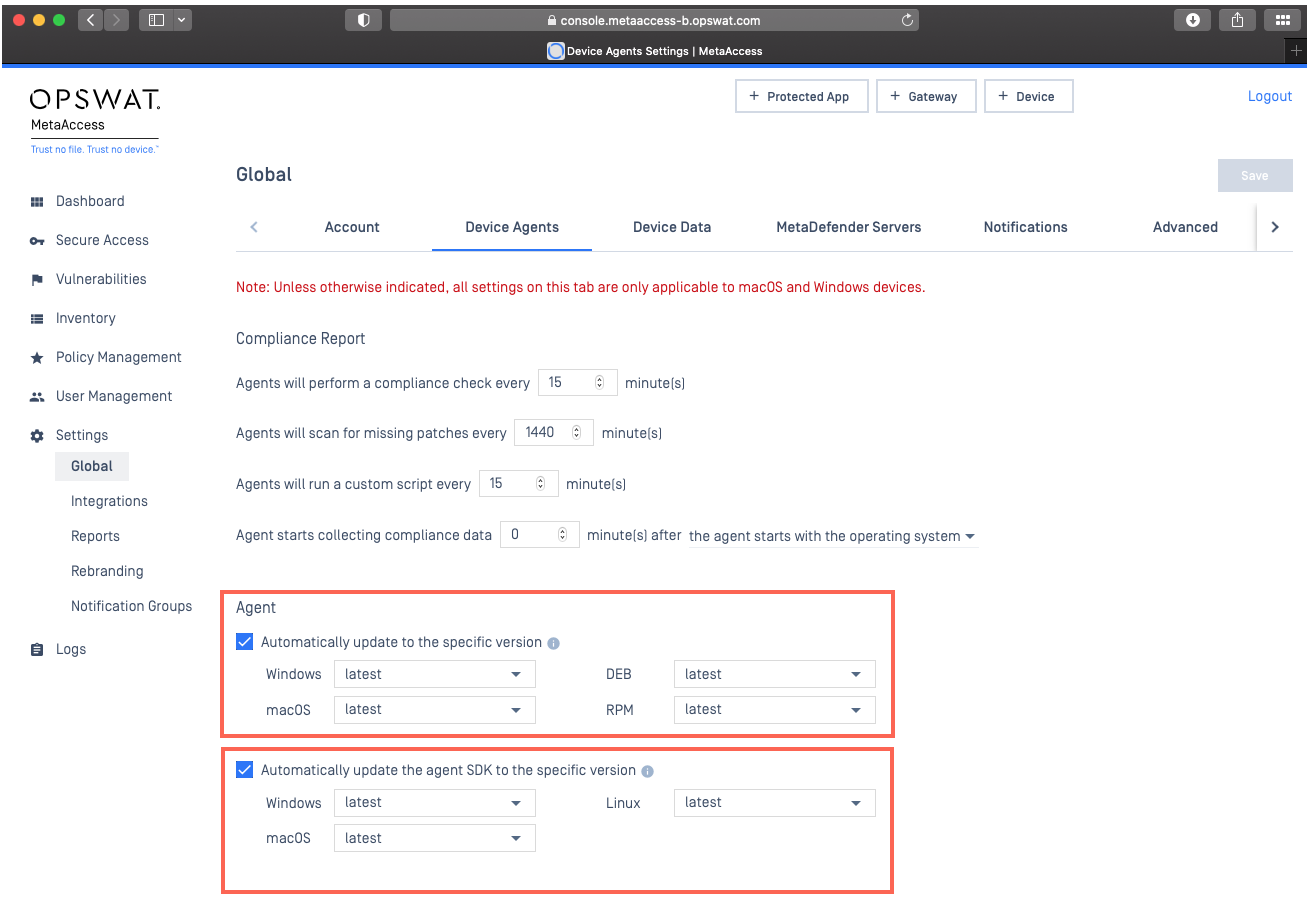
Task: Click the privacy shield icon in toolbar
Action: pyautogui.click(x=364, y=20)
